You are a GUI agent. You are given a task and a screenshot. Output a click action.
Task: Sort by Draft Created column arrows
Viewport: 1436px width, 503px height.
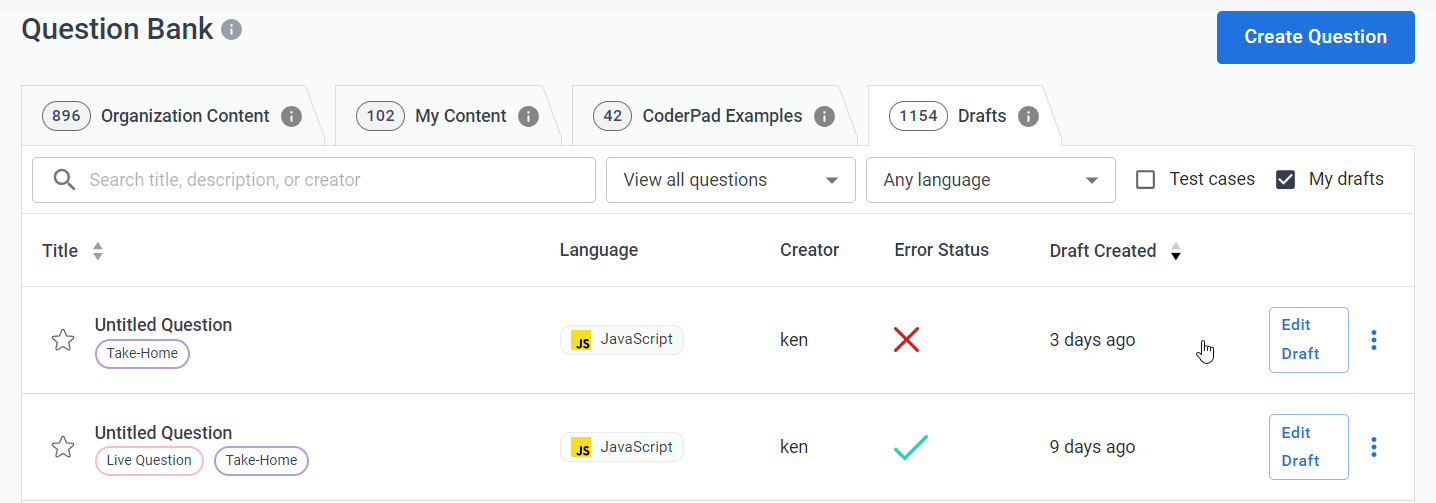click(1176, 251)
